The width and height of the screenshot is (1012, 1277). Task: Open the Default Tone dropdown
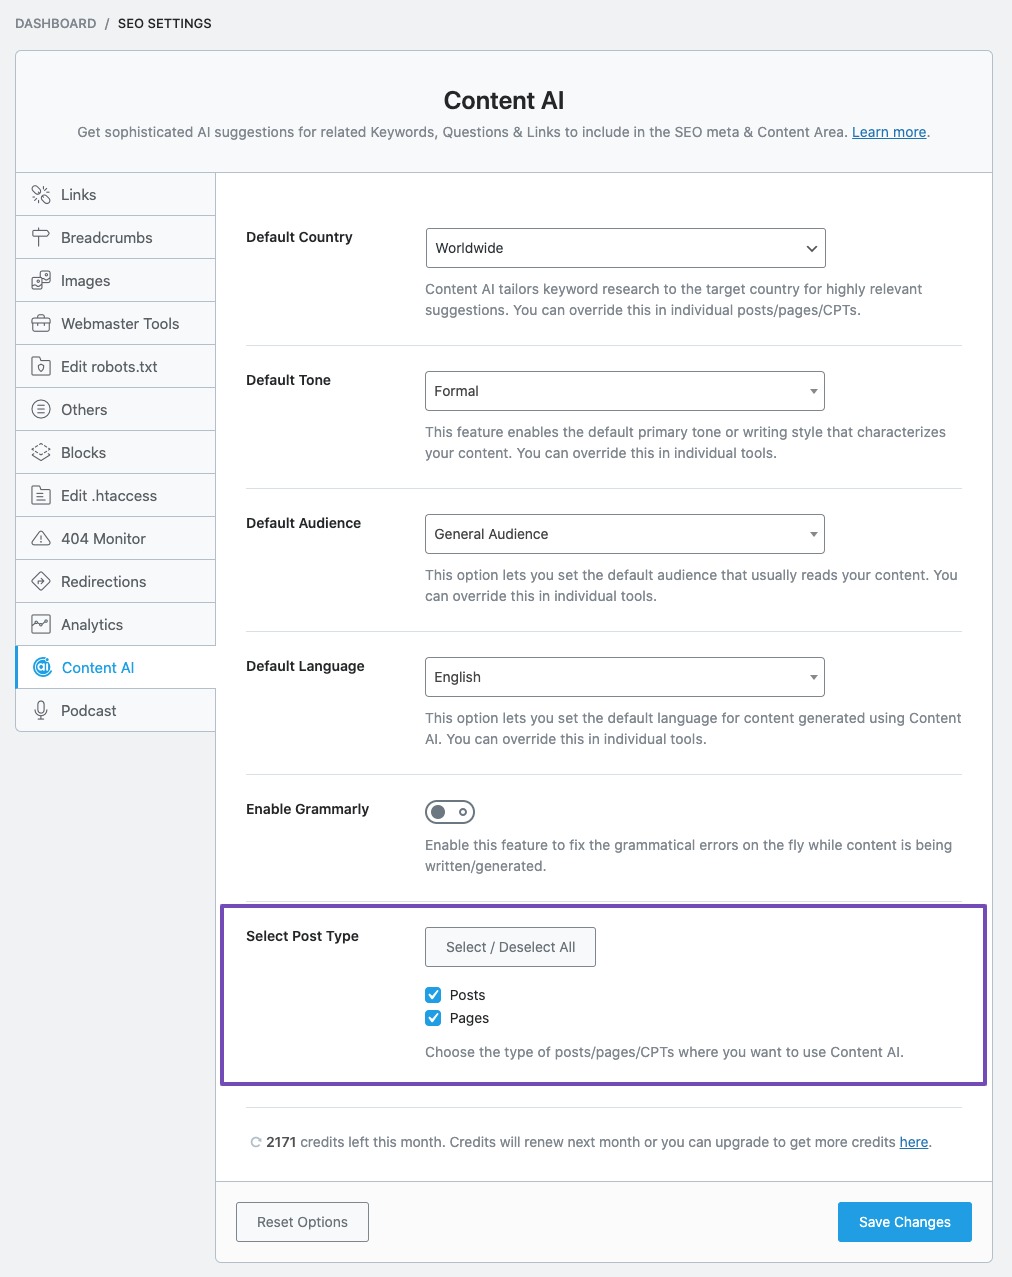[625, 391]
